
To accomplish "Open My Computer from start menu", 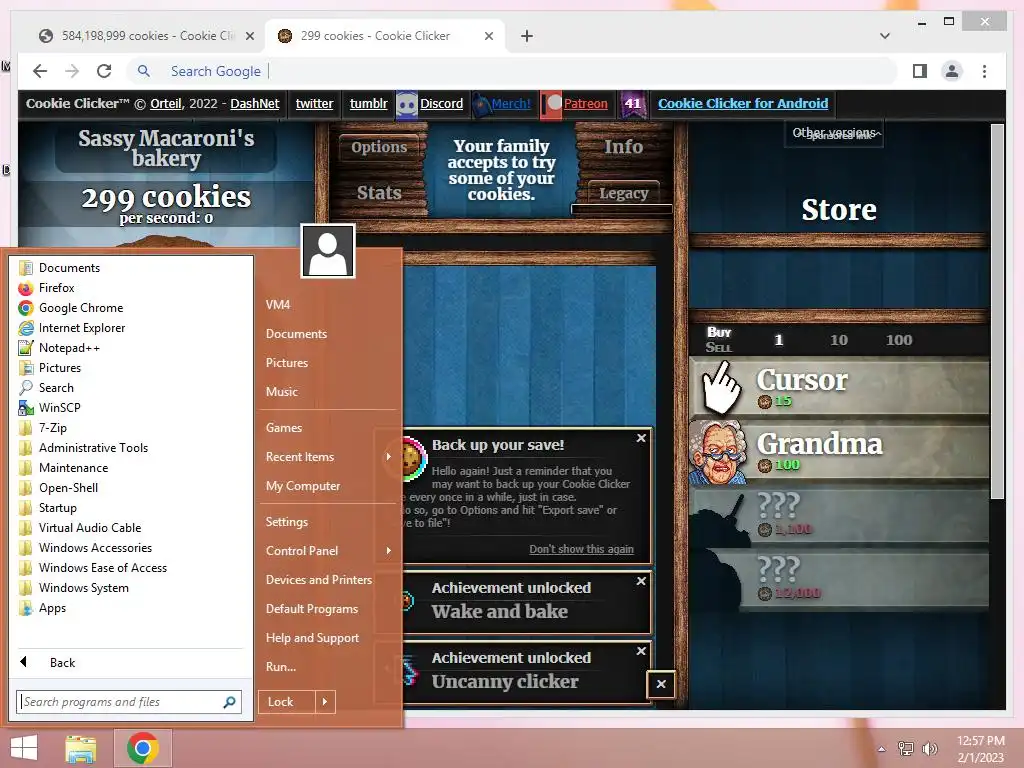I will click(302, 486).
